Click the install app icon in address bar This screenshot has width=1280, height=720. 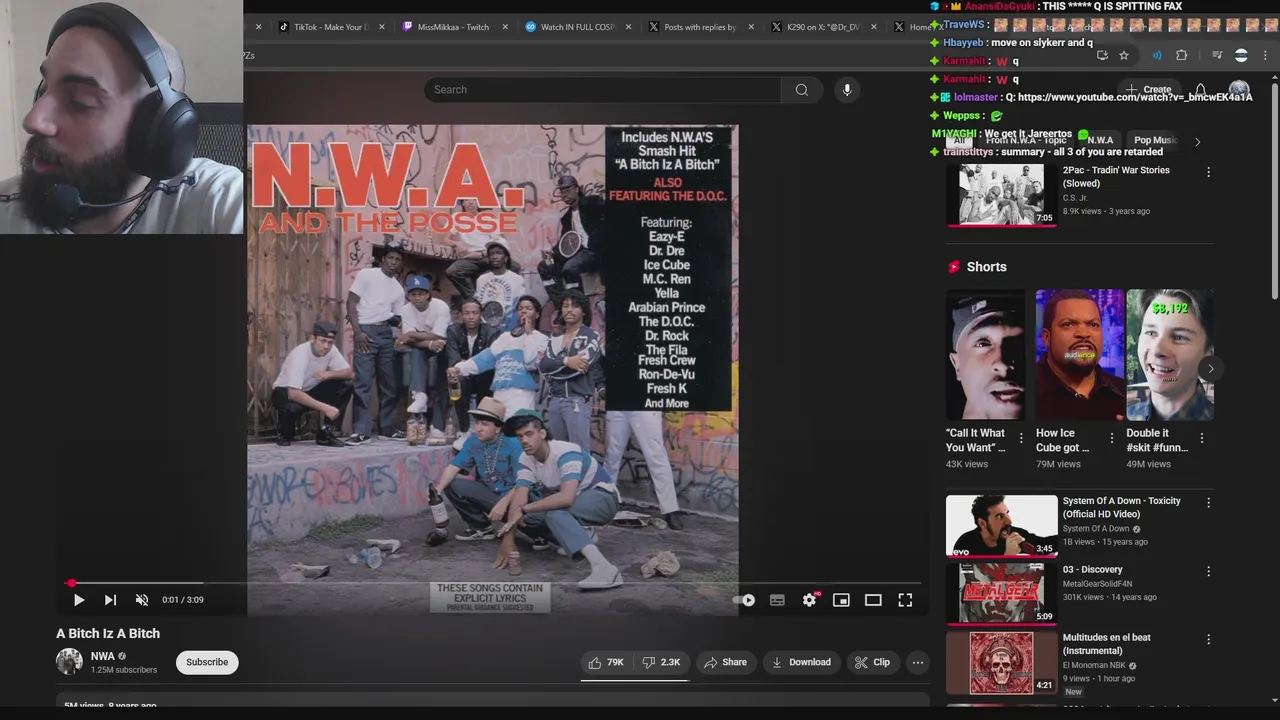click(1102, 55)
